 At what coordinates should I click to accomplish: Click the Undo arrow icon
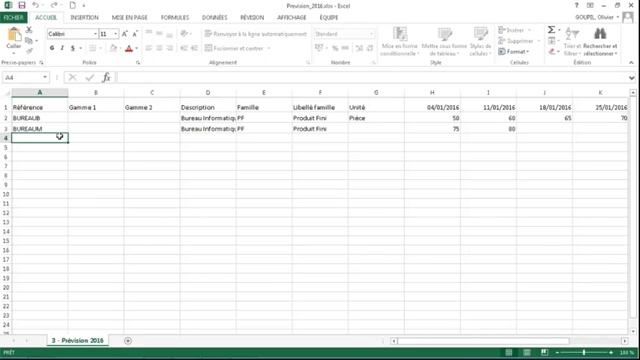[x=36, y=5]
